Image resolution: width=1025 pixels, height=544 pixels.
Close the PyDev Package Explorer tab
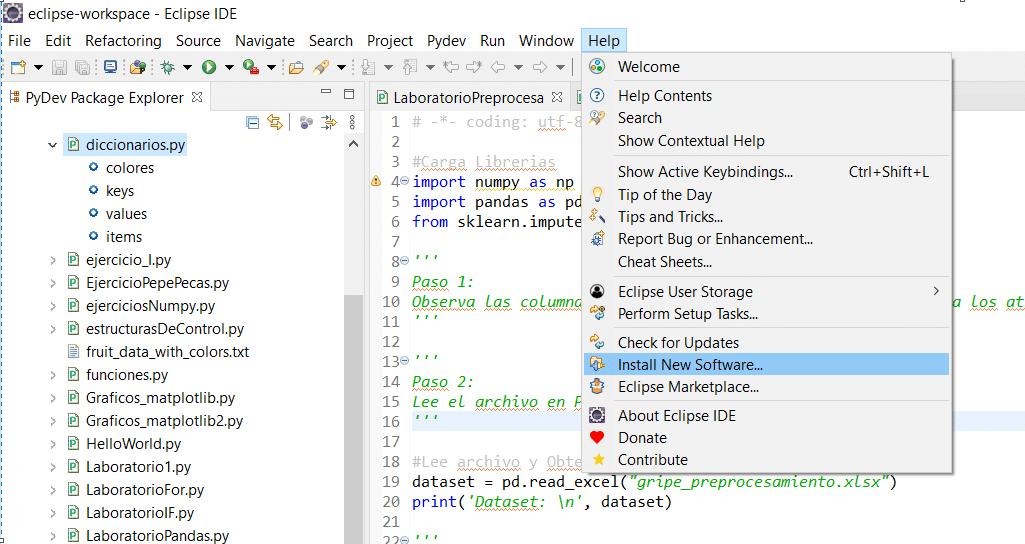[x=197, y=97]
